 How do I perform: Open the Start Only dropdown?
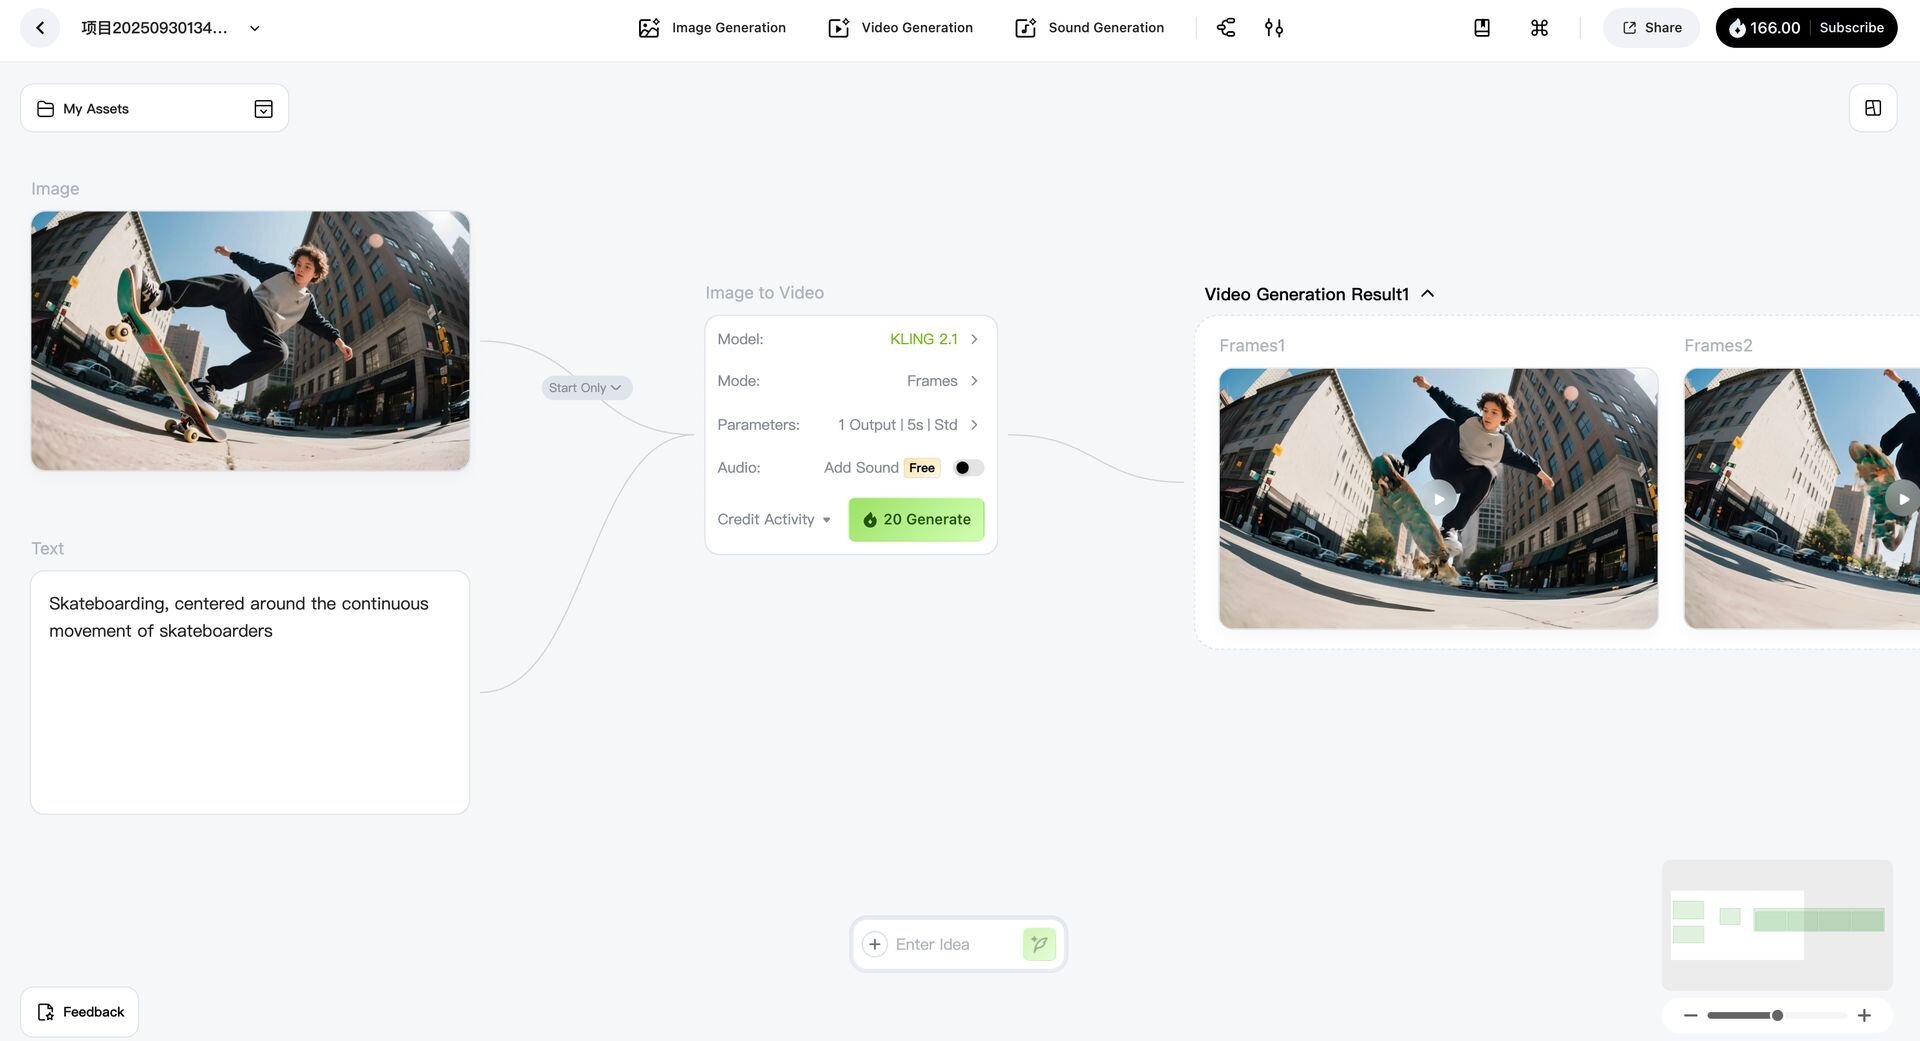coord(586,388)
